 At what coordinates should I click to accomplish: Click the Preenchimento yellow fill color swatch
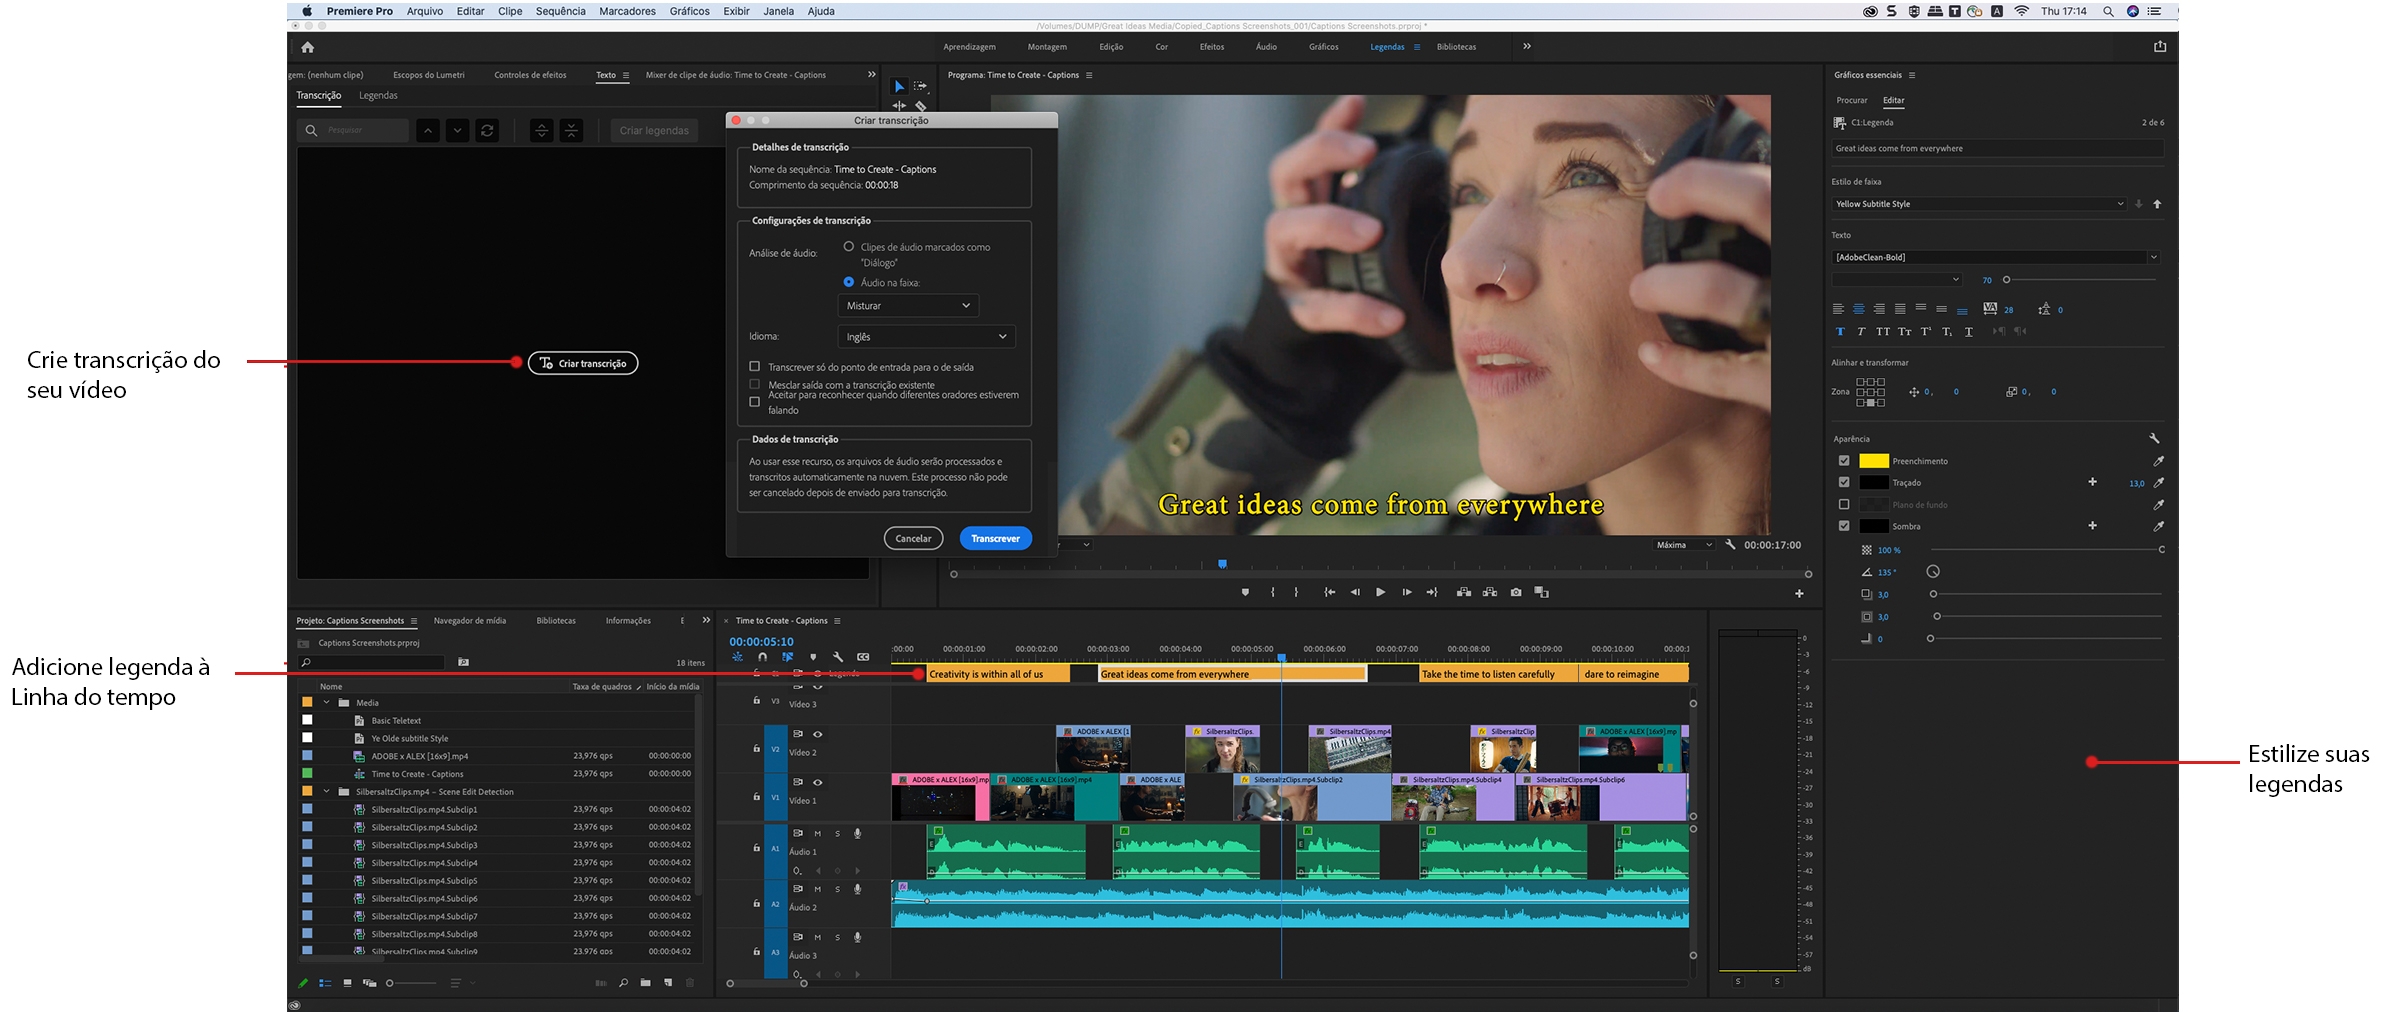(1874, 461)
